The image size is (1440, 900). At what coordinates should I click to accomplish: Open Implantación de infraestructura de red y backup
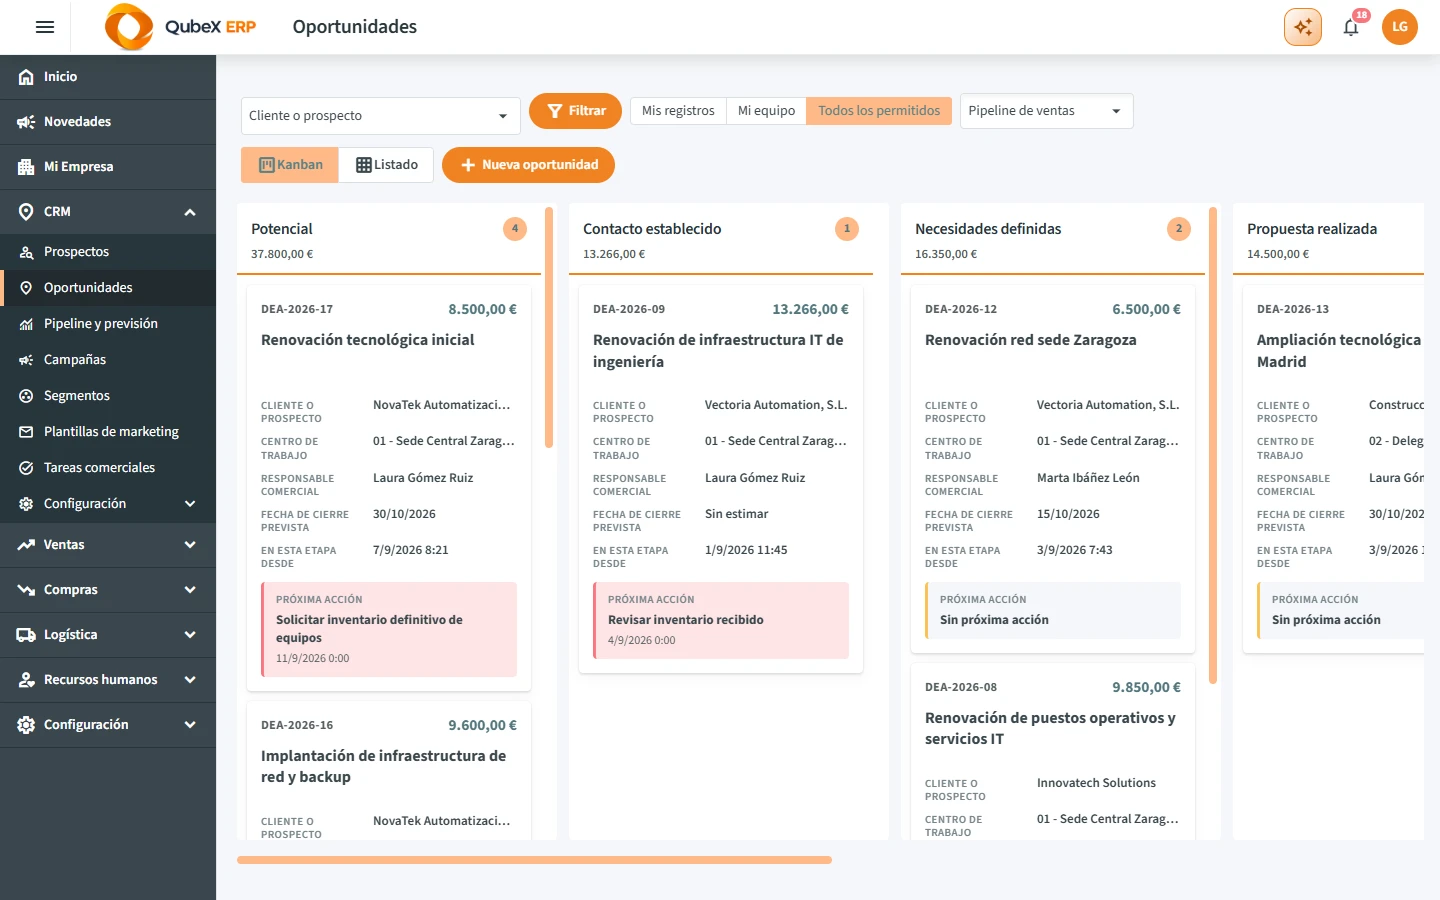pos(384,766)
